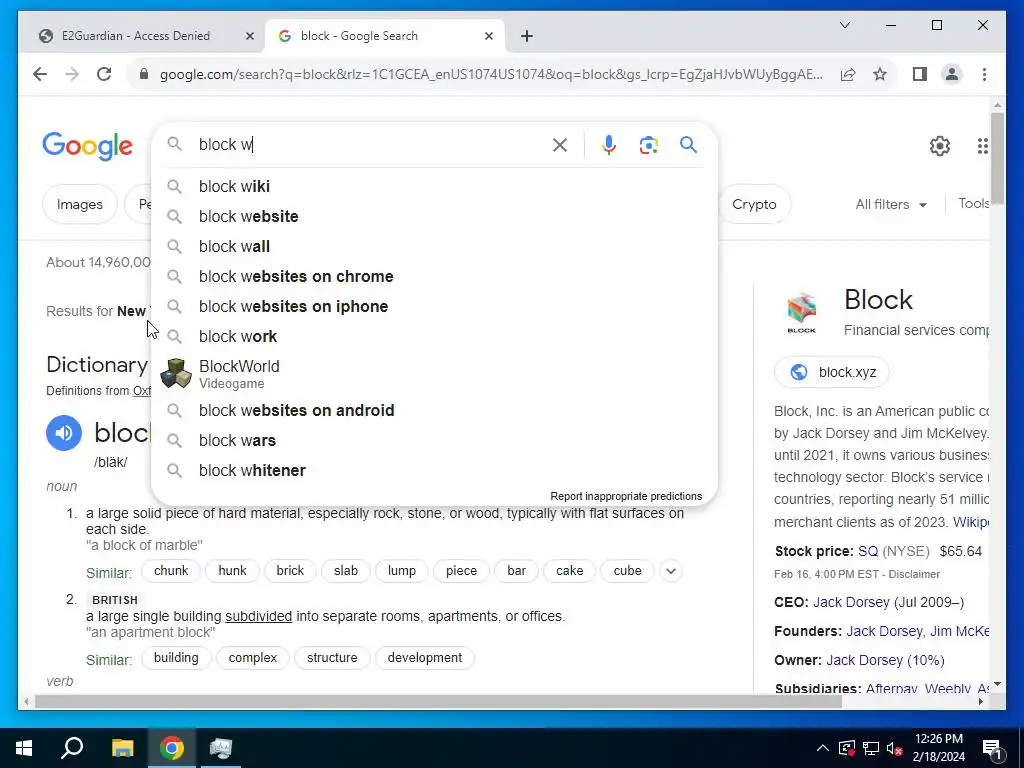Choose suggestion block wall
Screen dimensions: 1024x768
click(x=434, y=247)
